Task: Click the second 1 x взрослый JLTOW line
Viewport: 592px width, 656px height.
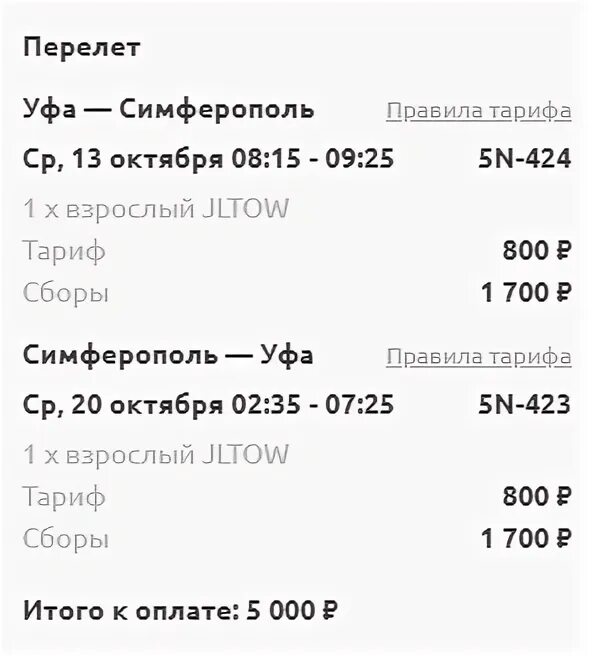Action: [x=156, y=455]
